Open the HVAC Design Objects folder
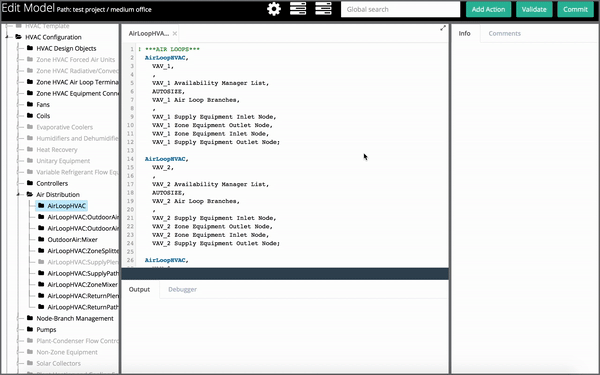The height and width of the screenshot is (375, 600). point(66,48)
